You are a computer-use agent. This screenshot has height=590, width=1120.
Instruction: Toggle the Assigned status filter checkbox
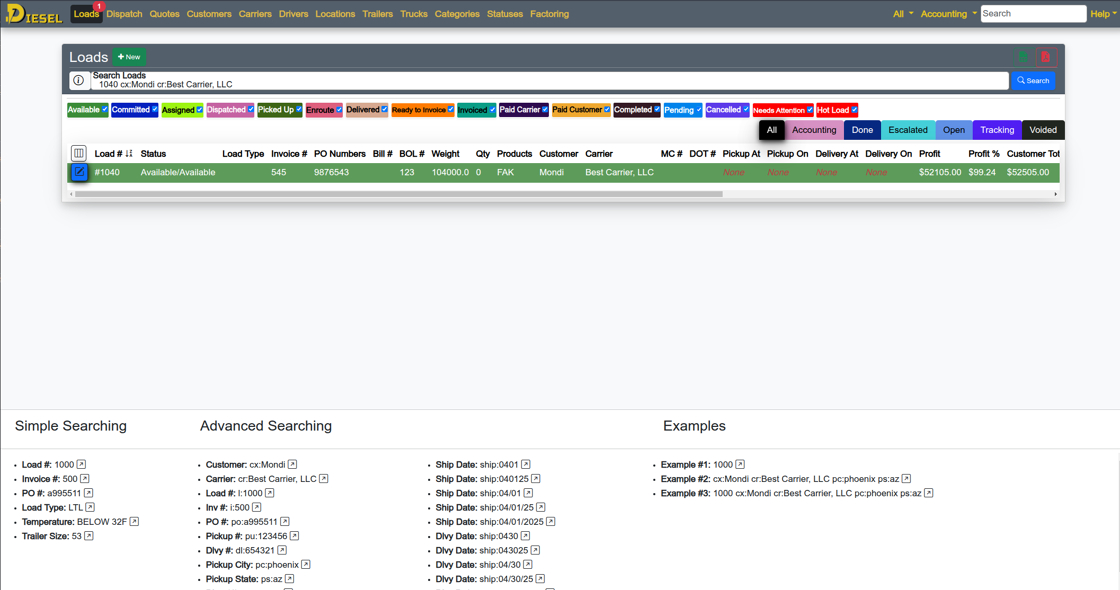click(199, 109)
